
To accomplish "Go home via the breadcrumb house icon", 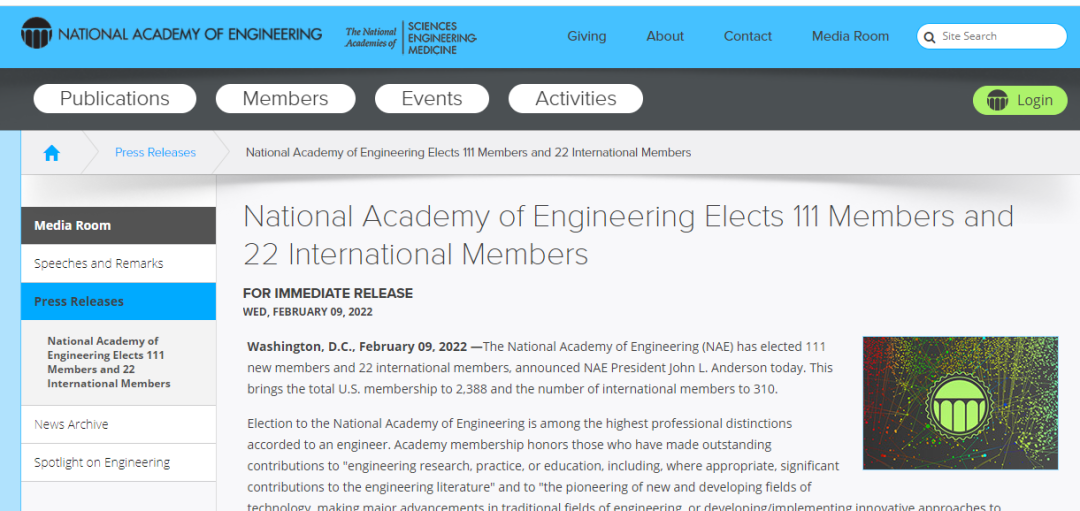I will click(52, 153).
